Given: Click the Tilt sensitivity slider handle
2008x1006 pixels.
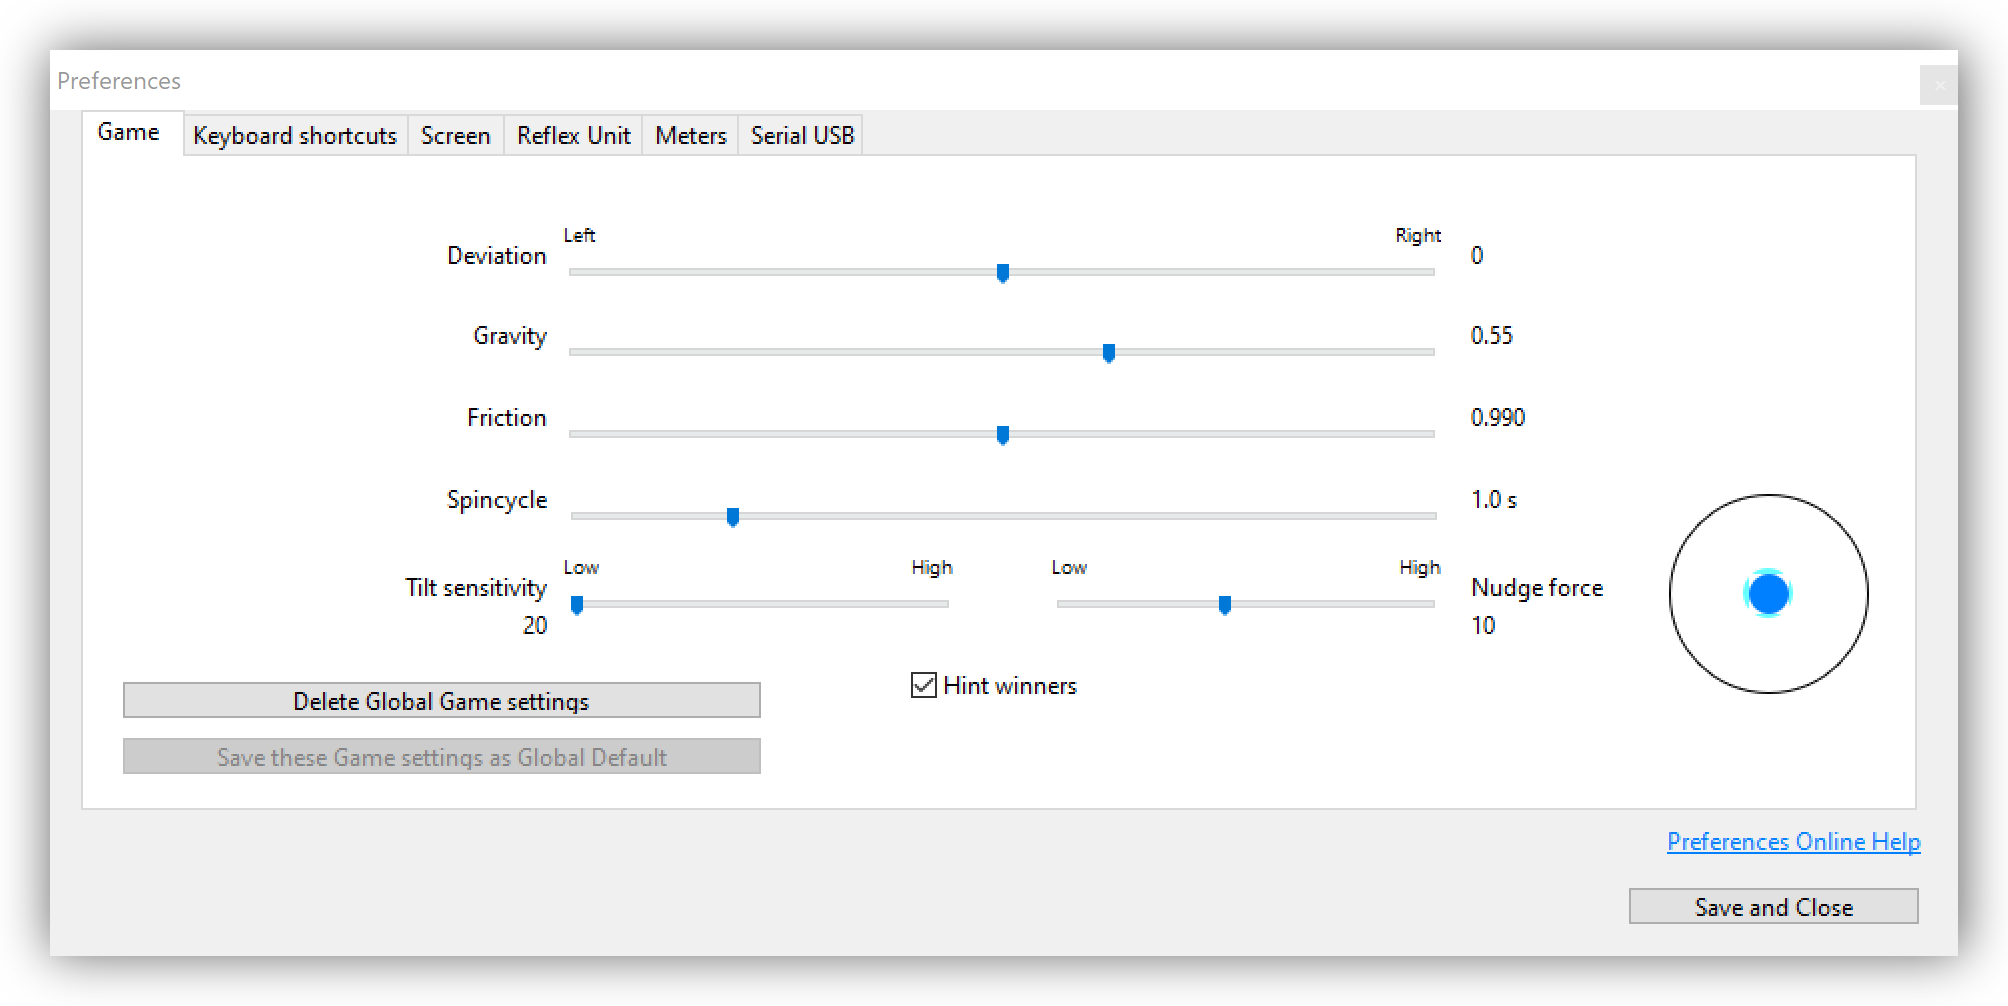Looking at the screenshot, I should (577, 605).
